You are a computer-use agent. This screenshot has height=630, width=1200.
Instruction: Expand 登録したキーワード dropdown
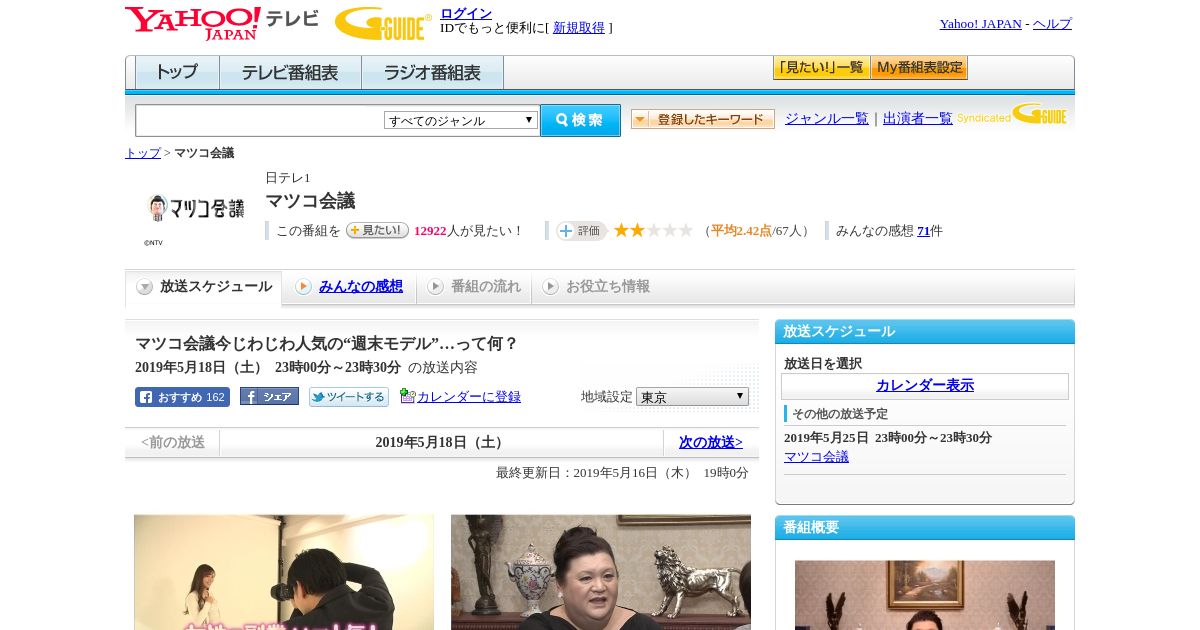[703, 119]
